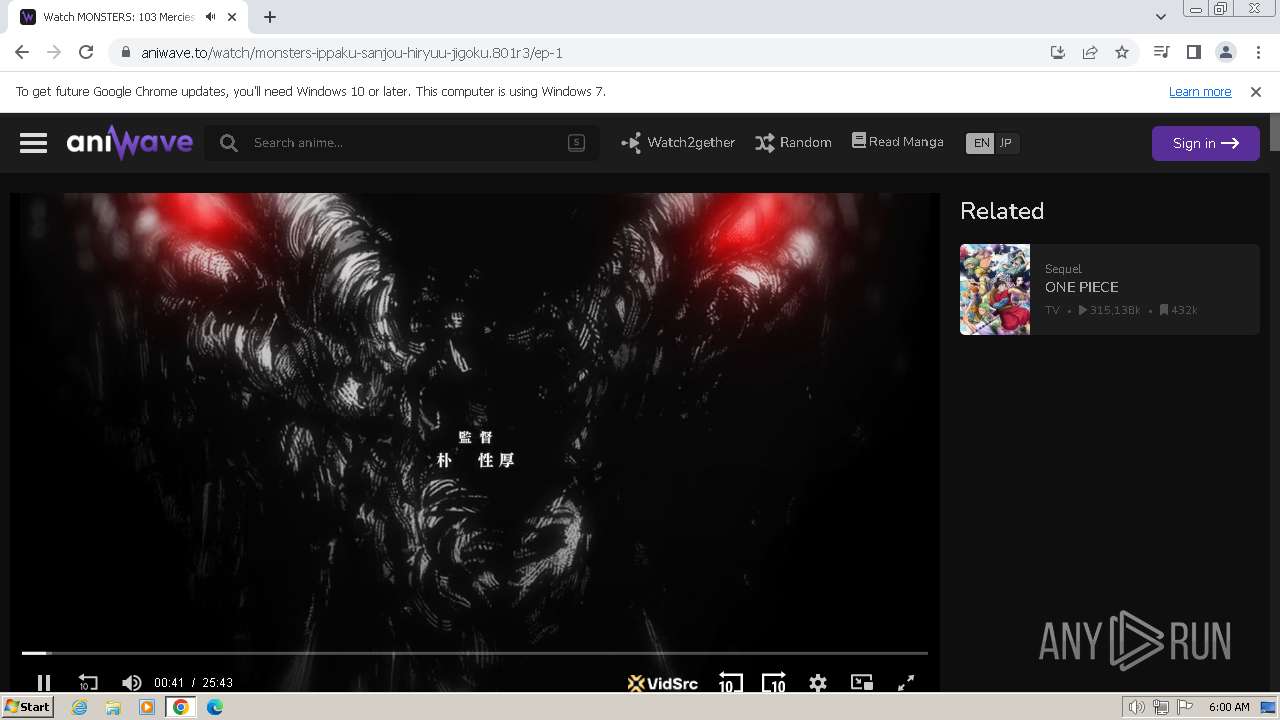This screenshot has height=720, width=1280.
Task: Open the Windows Start menu
Action: (27, 707)
